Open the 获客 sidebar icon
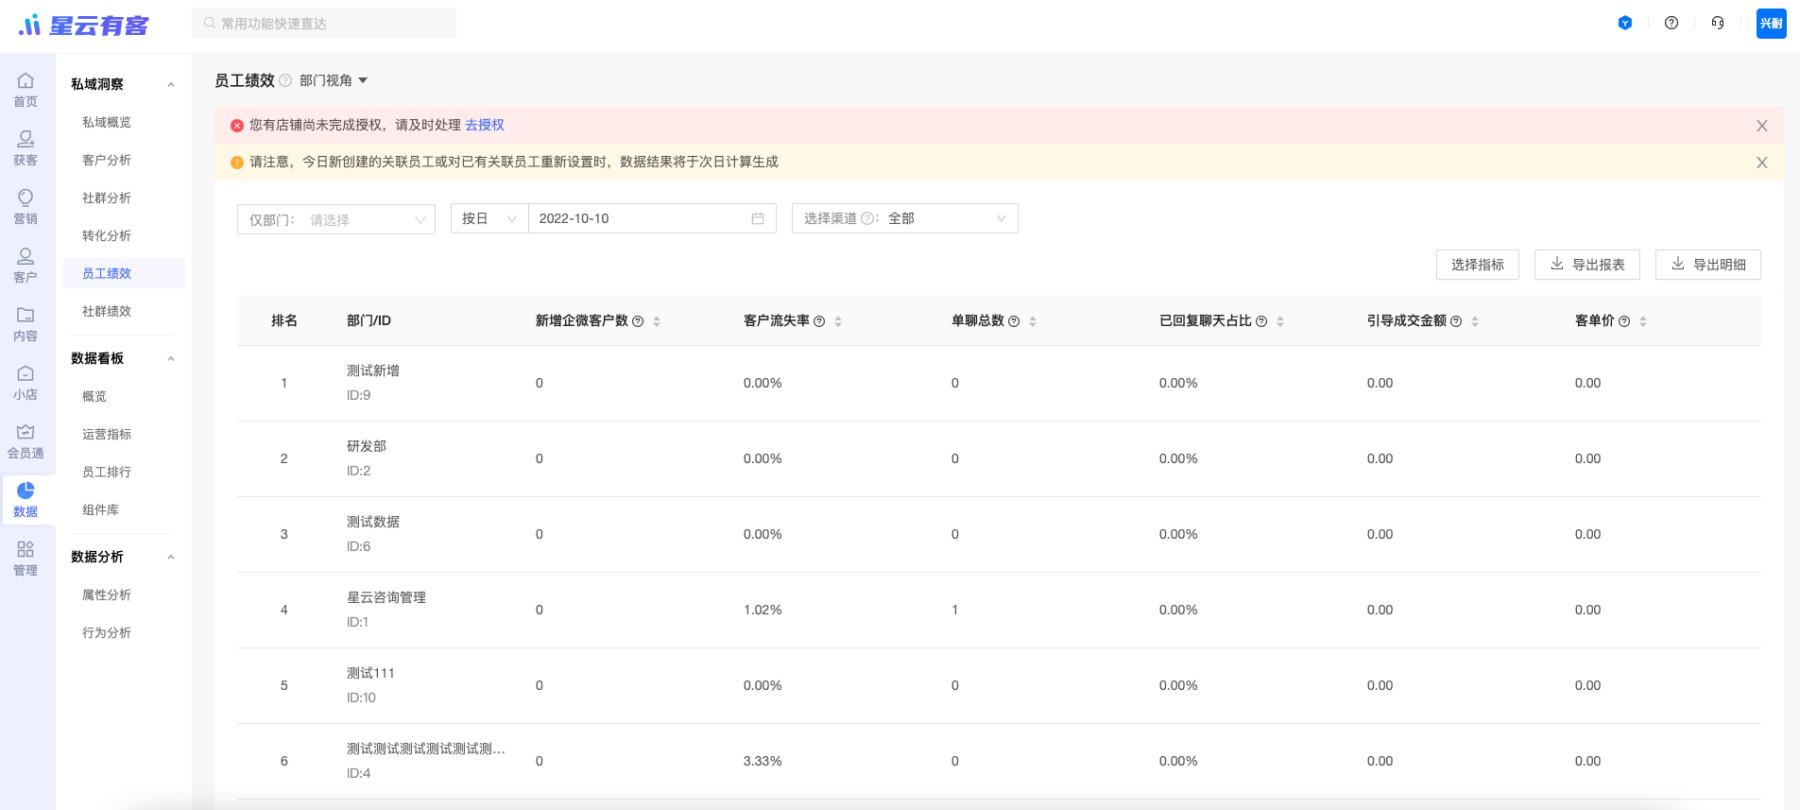Screen dimensions: 1800x810 26,148
